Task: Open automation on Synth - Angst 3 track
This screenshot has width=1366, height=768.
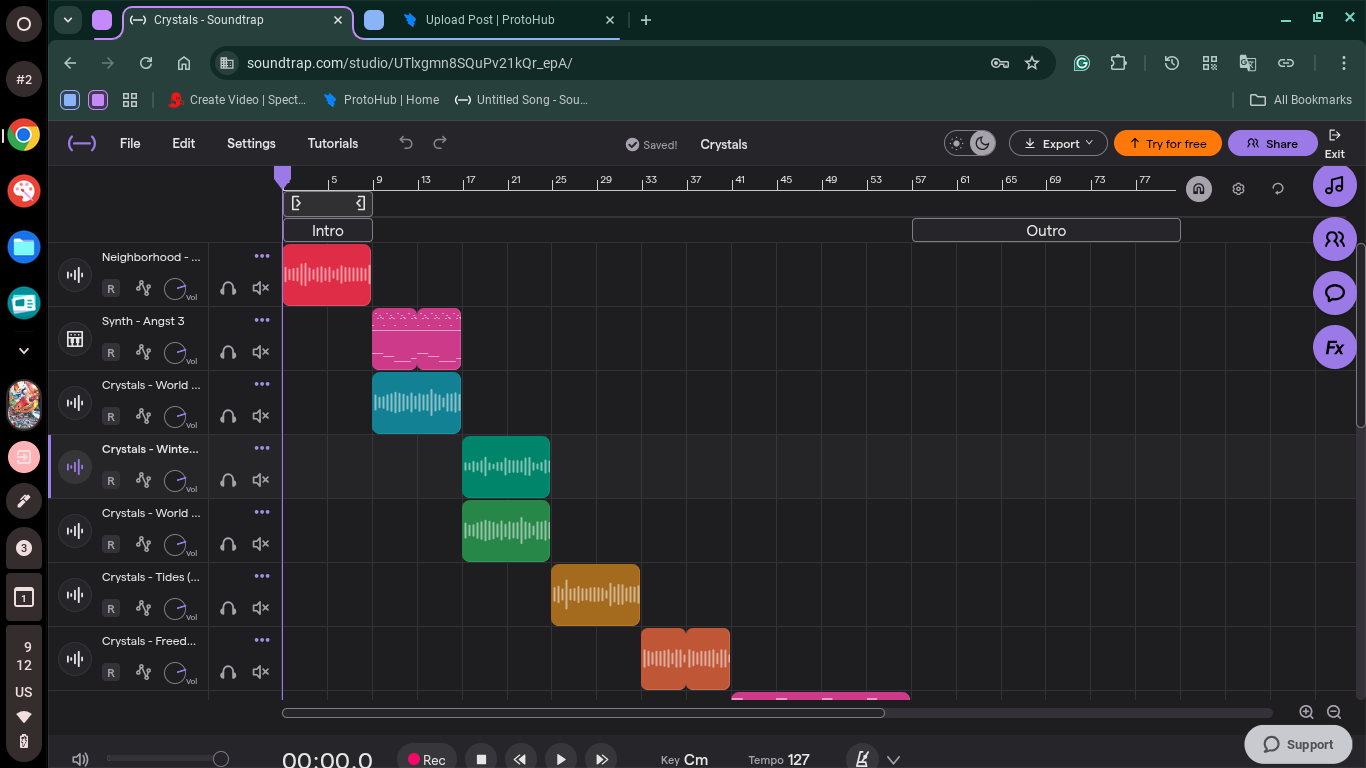Action: (x=143, y=352)
